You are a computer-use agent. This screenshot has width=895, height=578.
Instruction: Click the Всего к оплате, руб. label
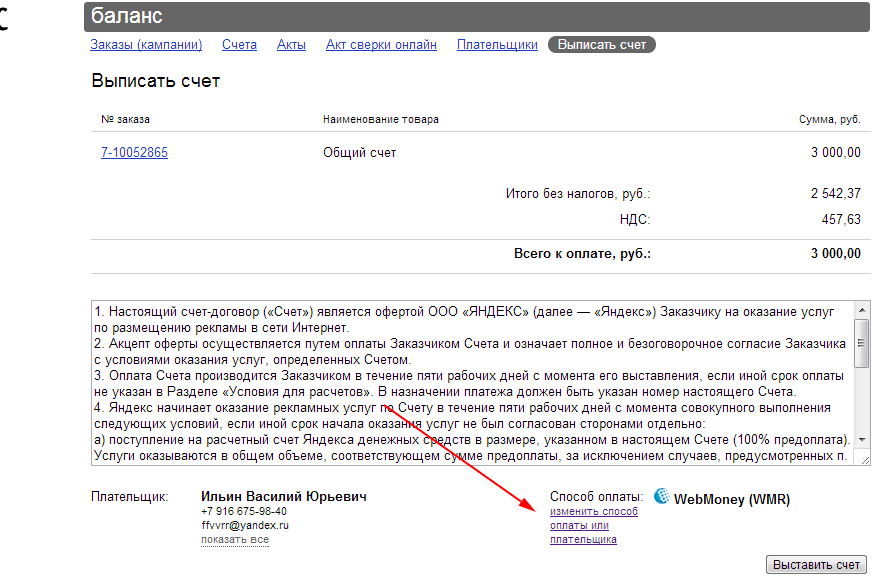582,254
